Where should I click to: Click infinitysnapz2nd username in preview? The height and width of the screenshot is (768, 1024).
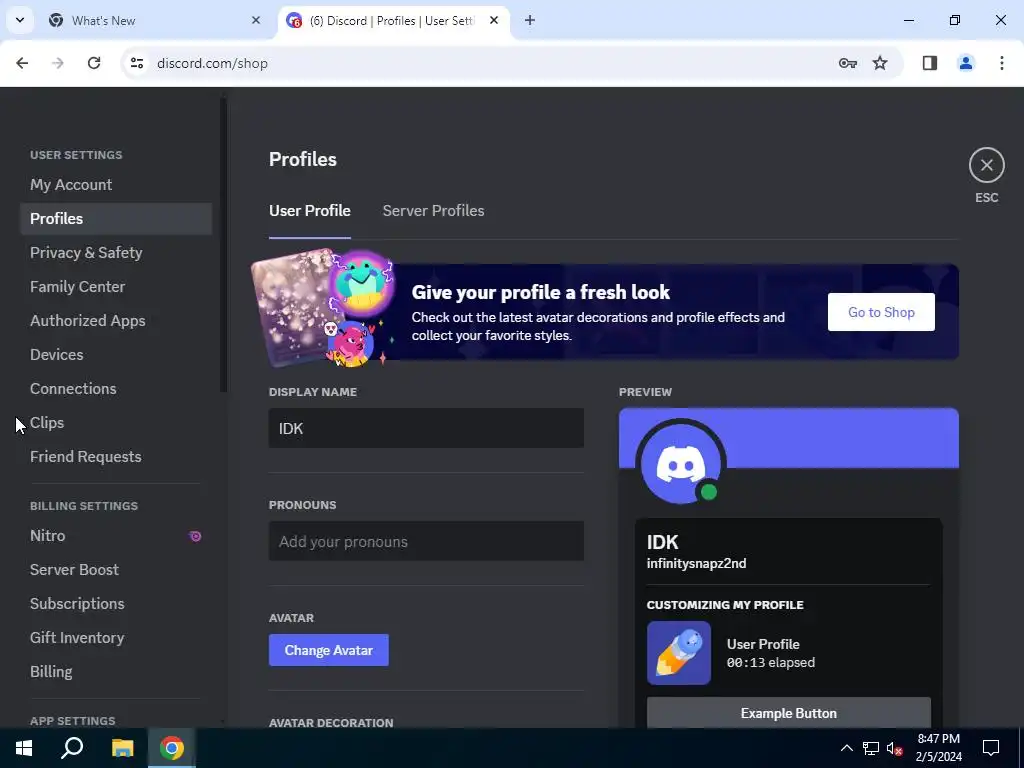pos(696,564)
